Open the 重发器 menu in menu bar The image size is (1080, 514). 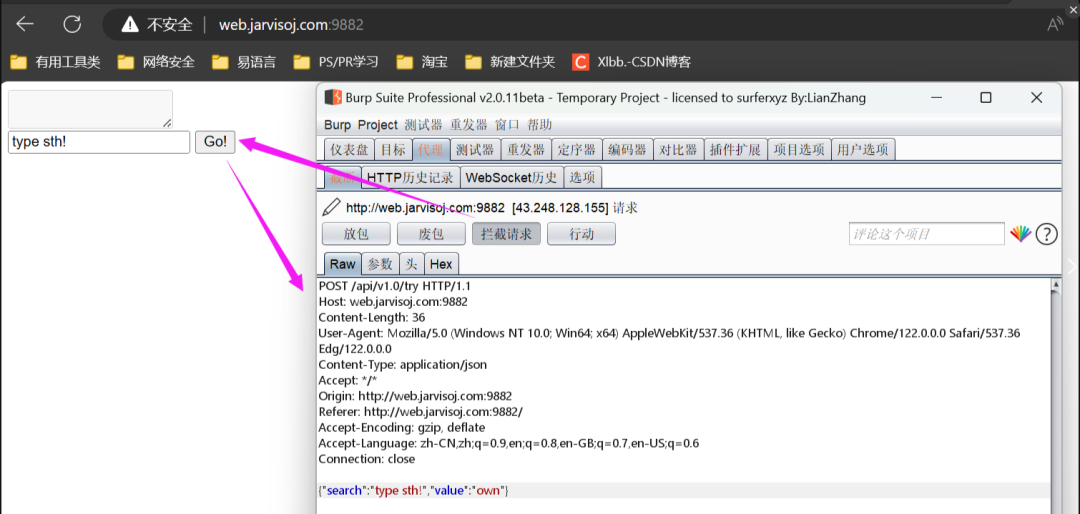click(x=468, y=125)
